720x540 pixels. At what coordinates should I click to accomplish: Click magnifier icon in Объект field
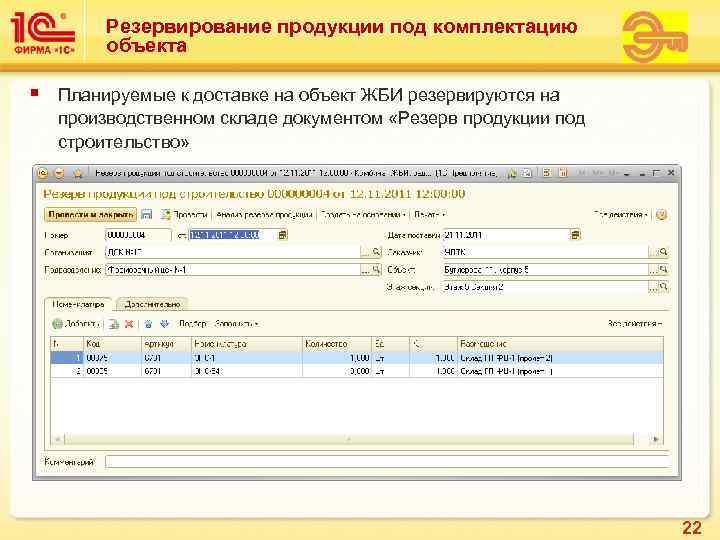664,270
